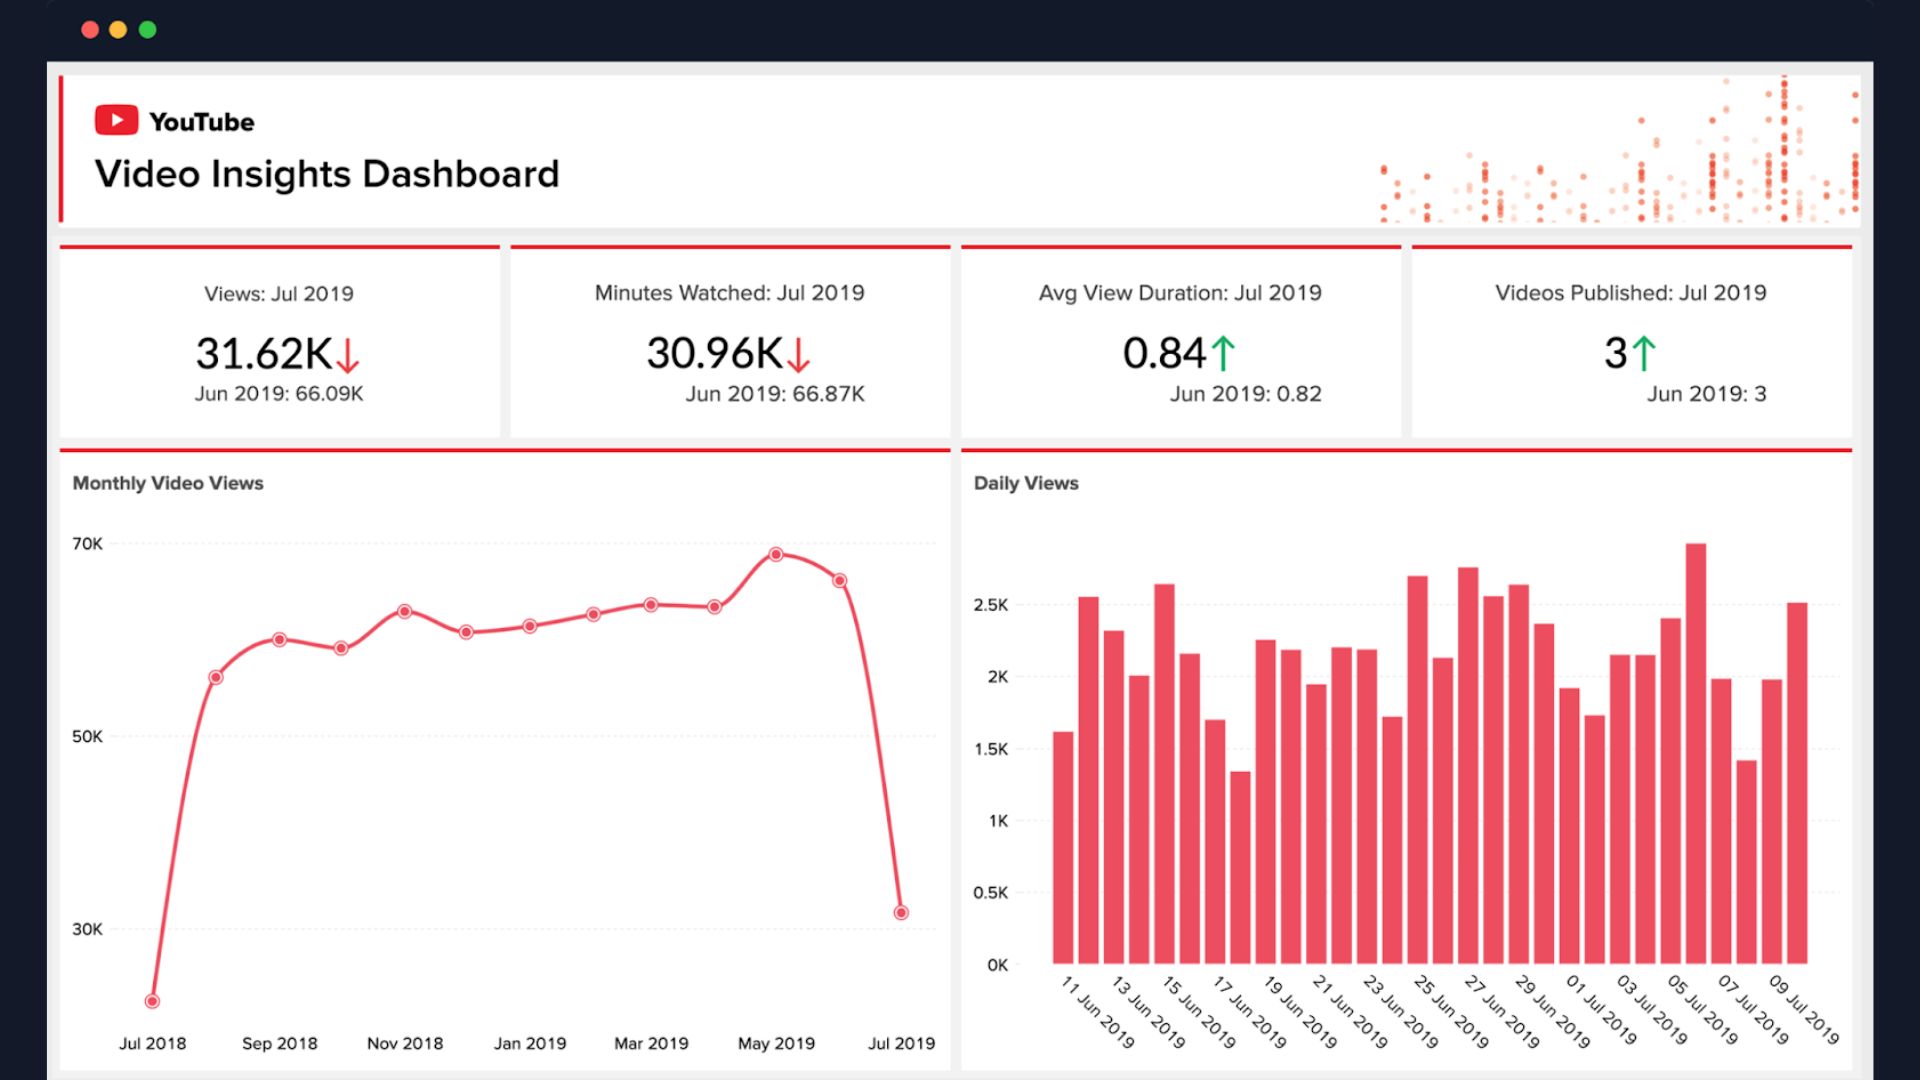The width and height of the screenshot is (1920, 1080).
Task: Click the Video Insights Dashboard heading
Action: [x=327, y=174]
